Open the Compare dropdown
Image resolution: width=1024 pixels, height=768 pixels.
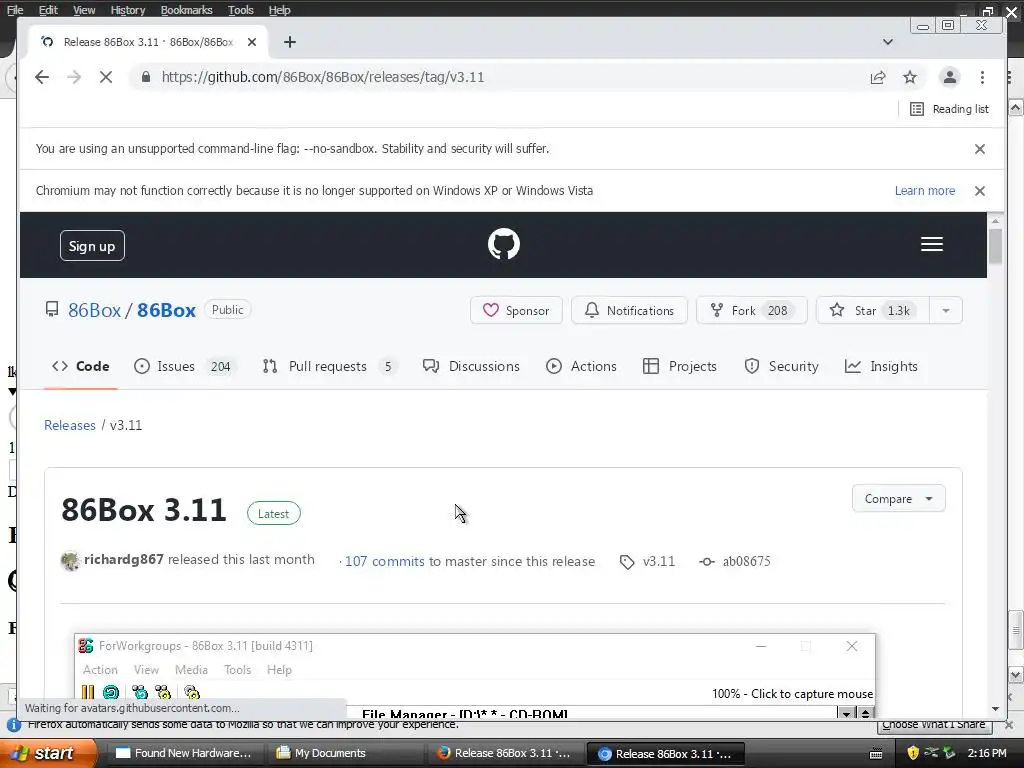tap(899, 499)
